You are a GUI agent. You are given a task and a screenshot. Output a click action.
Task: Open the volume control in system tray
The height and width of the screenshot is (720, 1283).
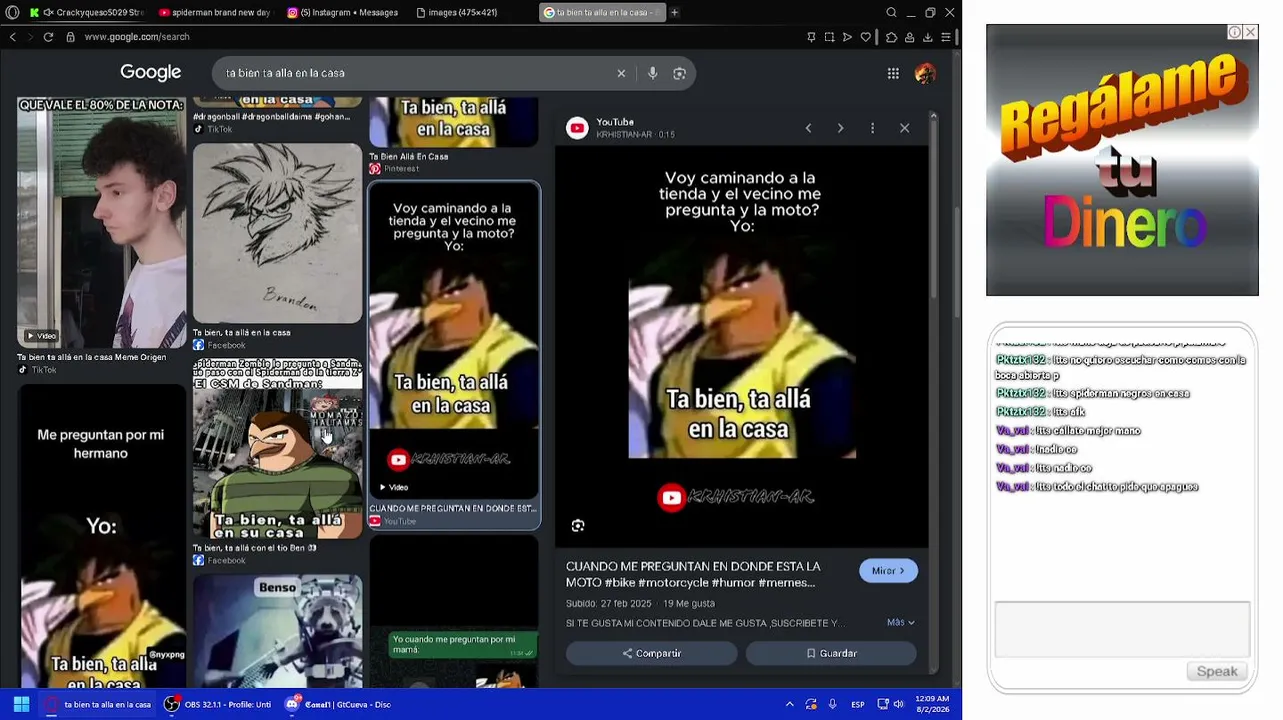(x=898, y=704)
